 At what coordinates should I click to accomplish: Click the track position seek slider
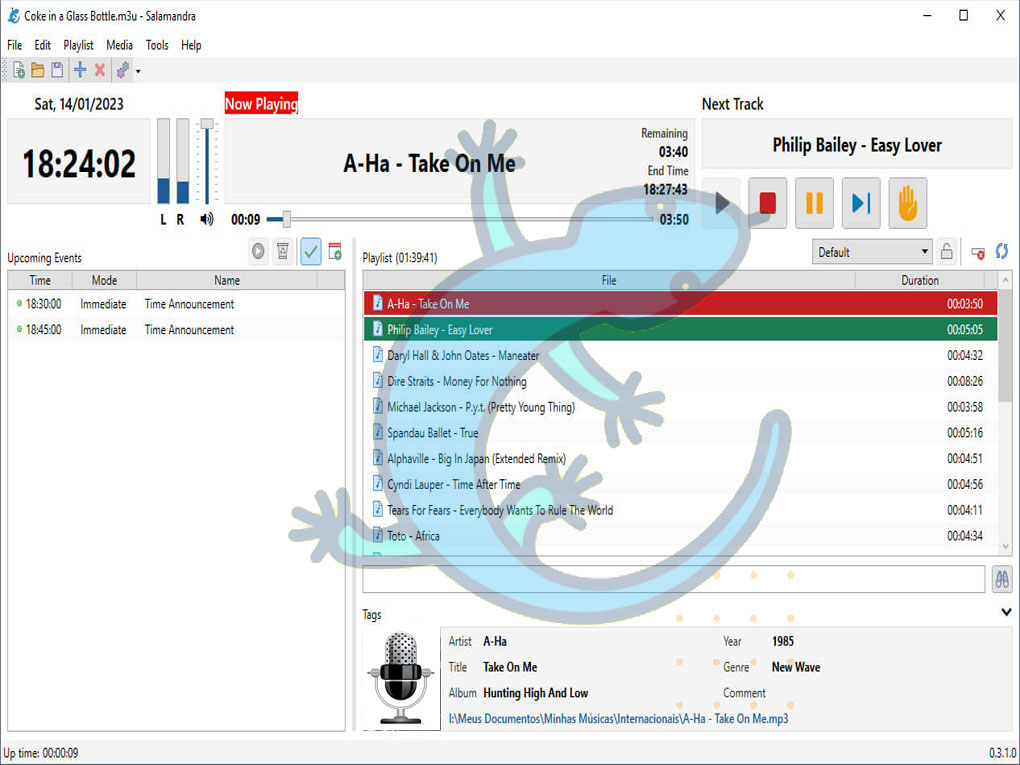point(460,220)
